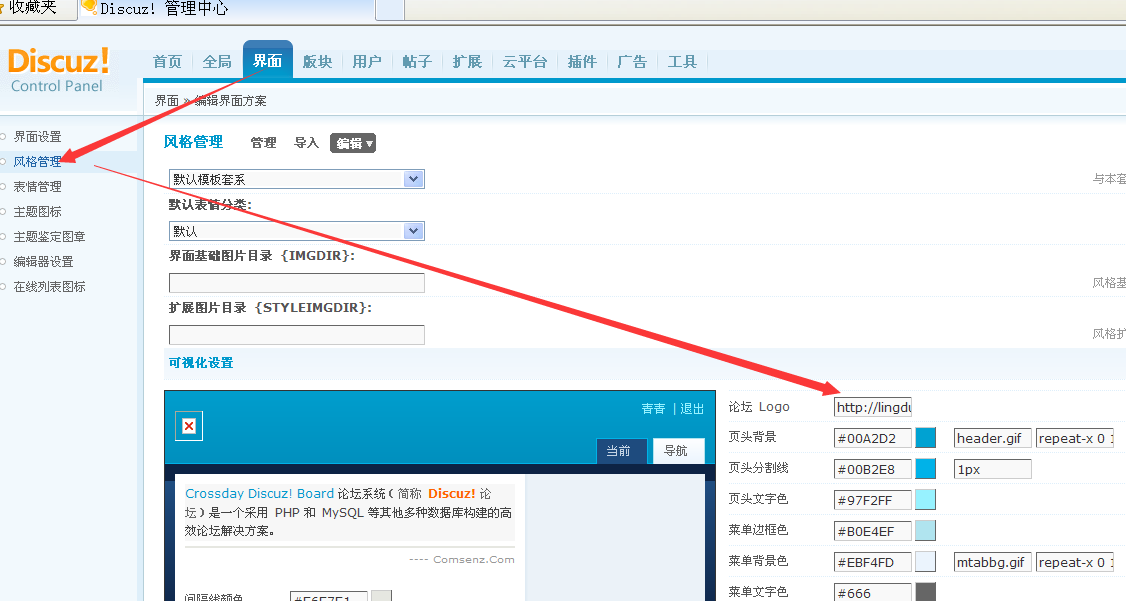This screenshot has height=601, width=1126.
Task: Open the 广告 navigation menu
Action: click(x=632, y=62)
